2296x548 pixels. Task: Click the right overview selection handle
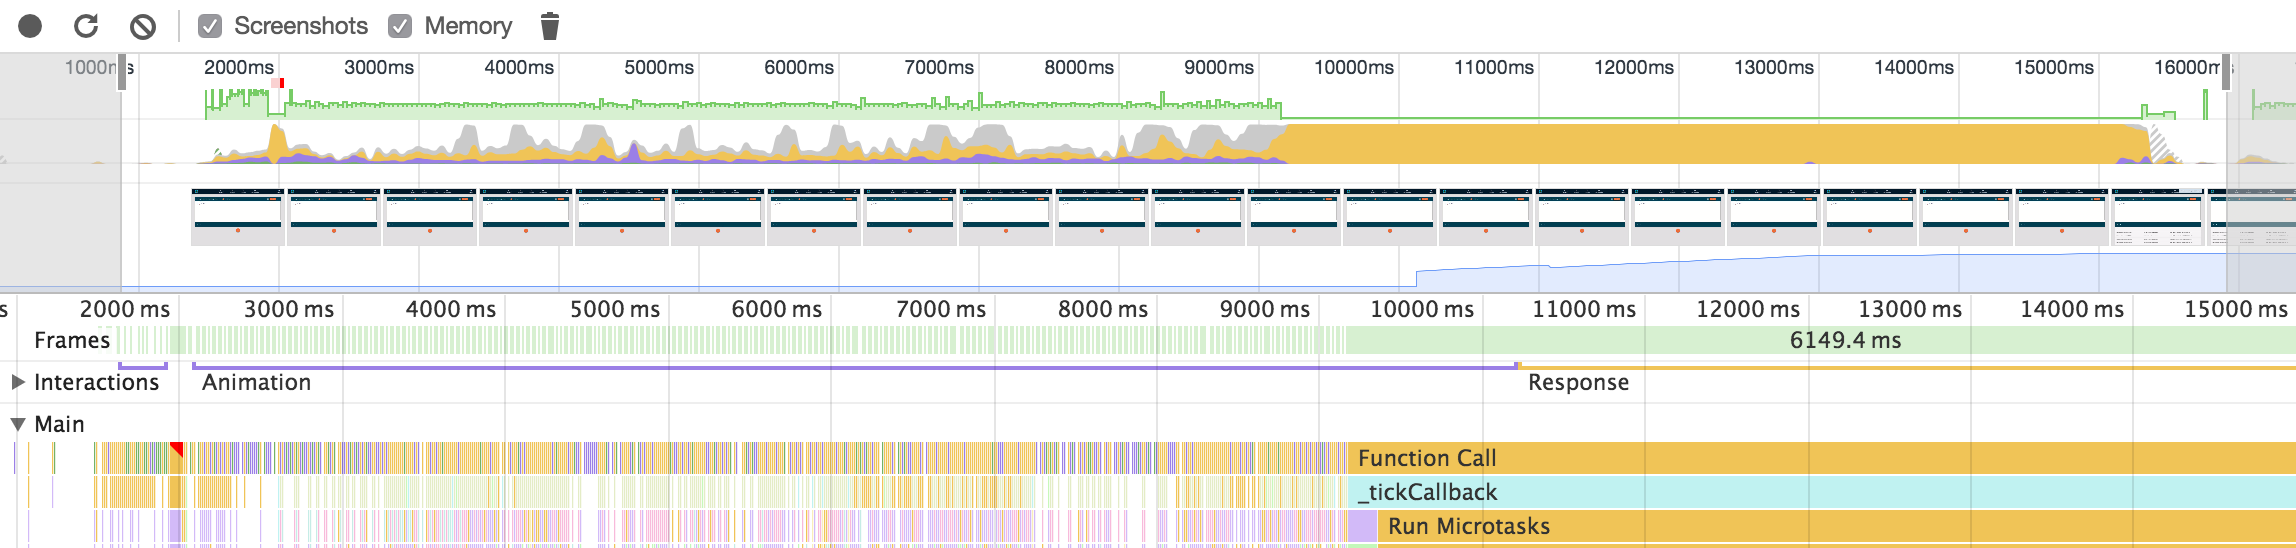2226,73
